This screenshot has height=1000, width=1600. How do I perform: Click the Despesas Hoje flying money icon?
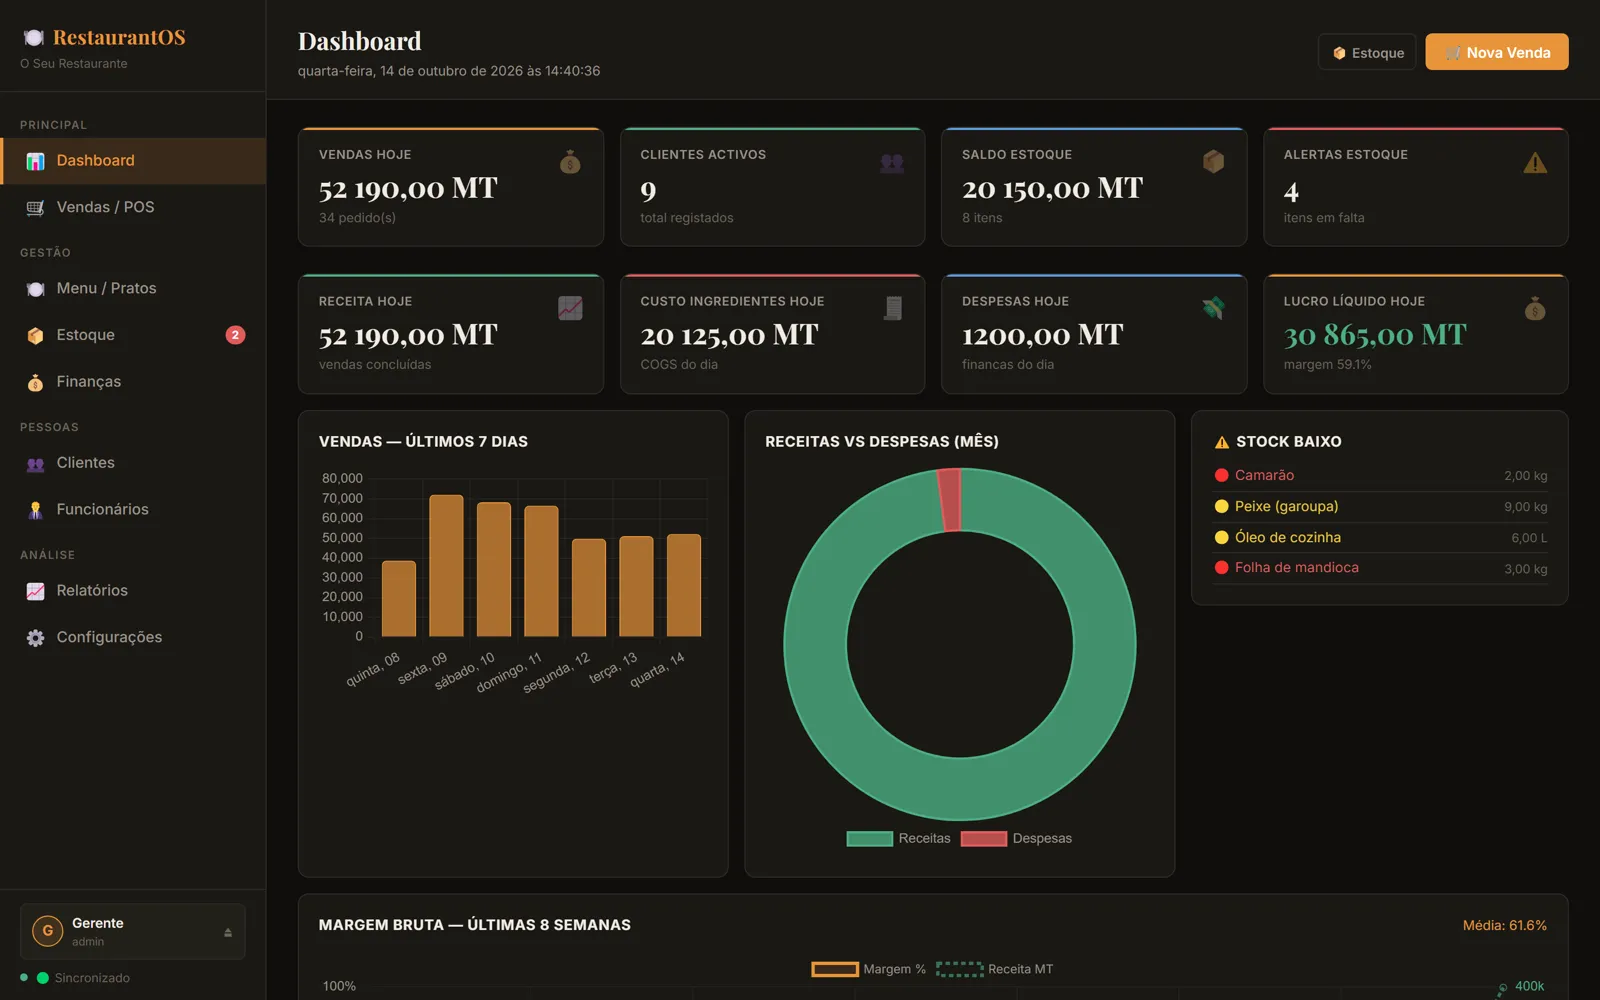[1213, 308]
